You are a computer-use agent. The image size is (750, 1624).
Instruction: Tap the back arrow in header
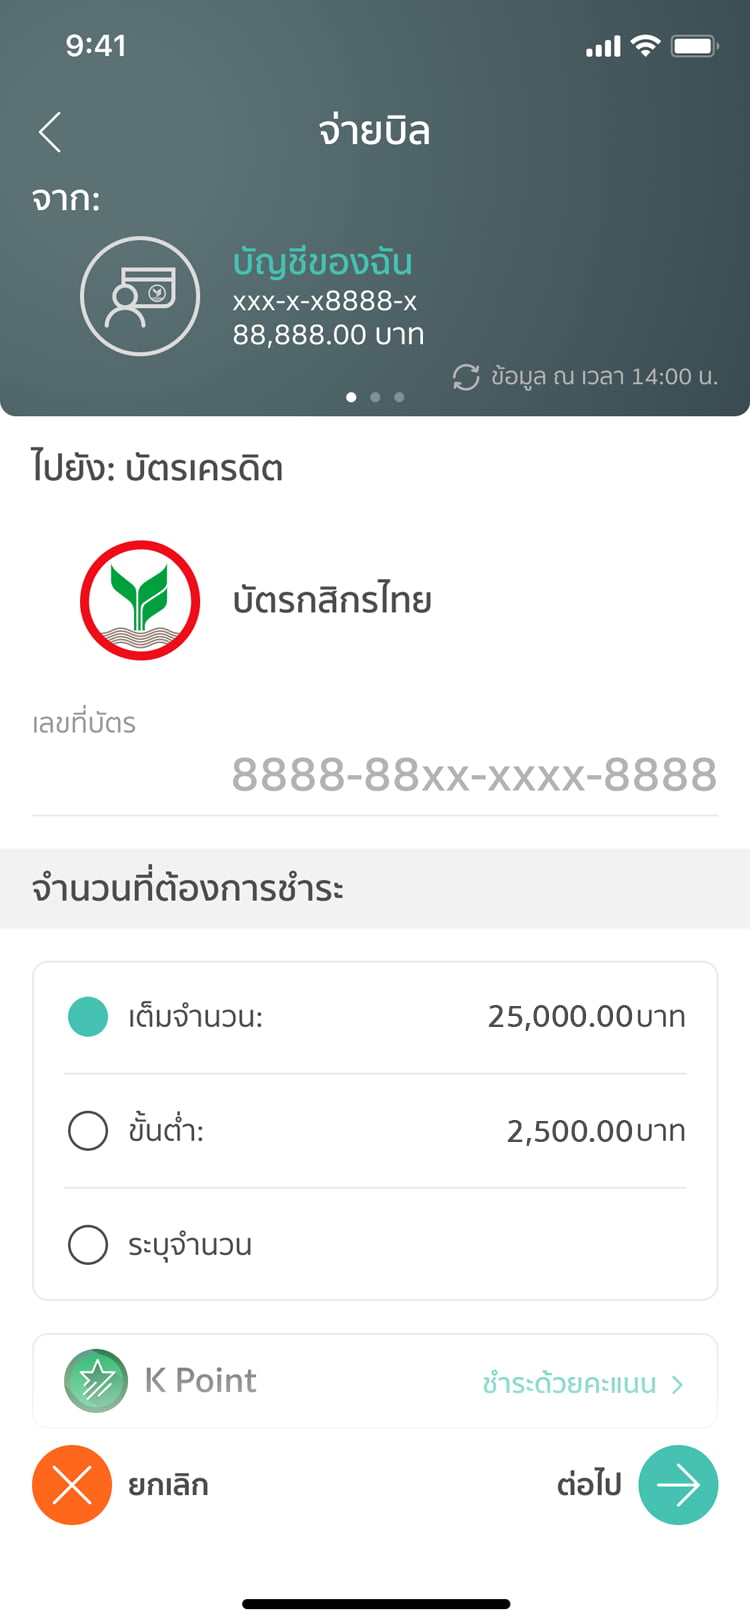click(50, 132)
